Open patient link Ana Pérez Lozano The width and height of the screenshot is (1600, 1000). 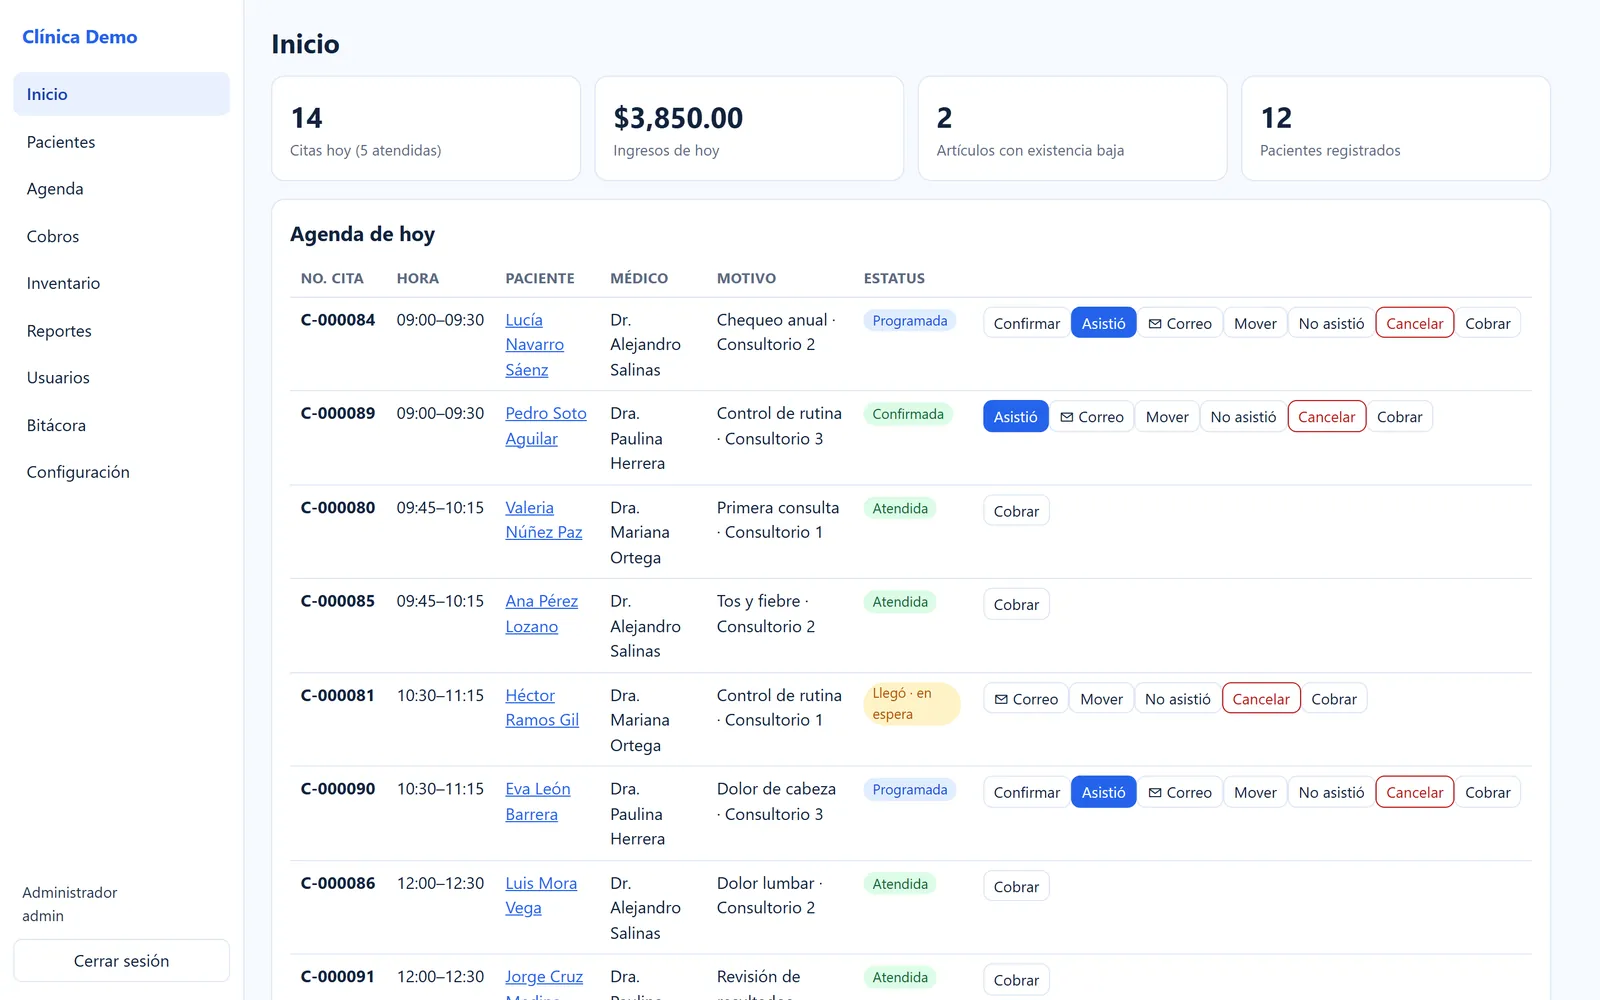coord(541,614)
